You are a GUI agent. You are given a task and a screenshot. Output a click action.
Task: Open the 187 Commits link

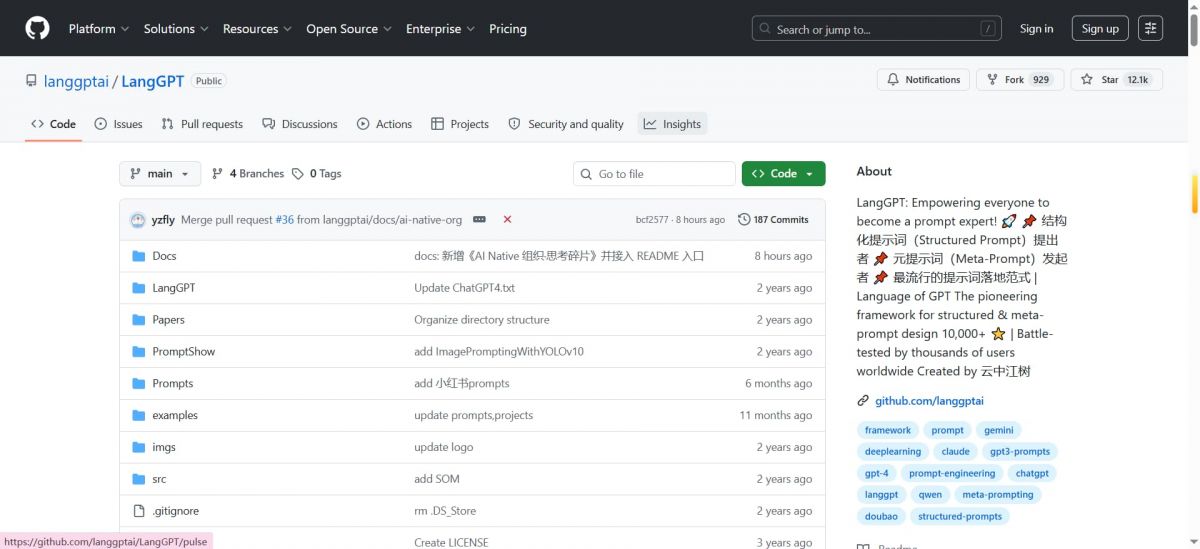(773, 220)
